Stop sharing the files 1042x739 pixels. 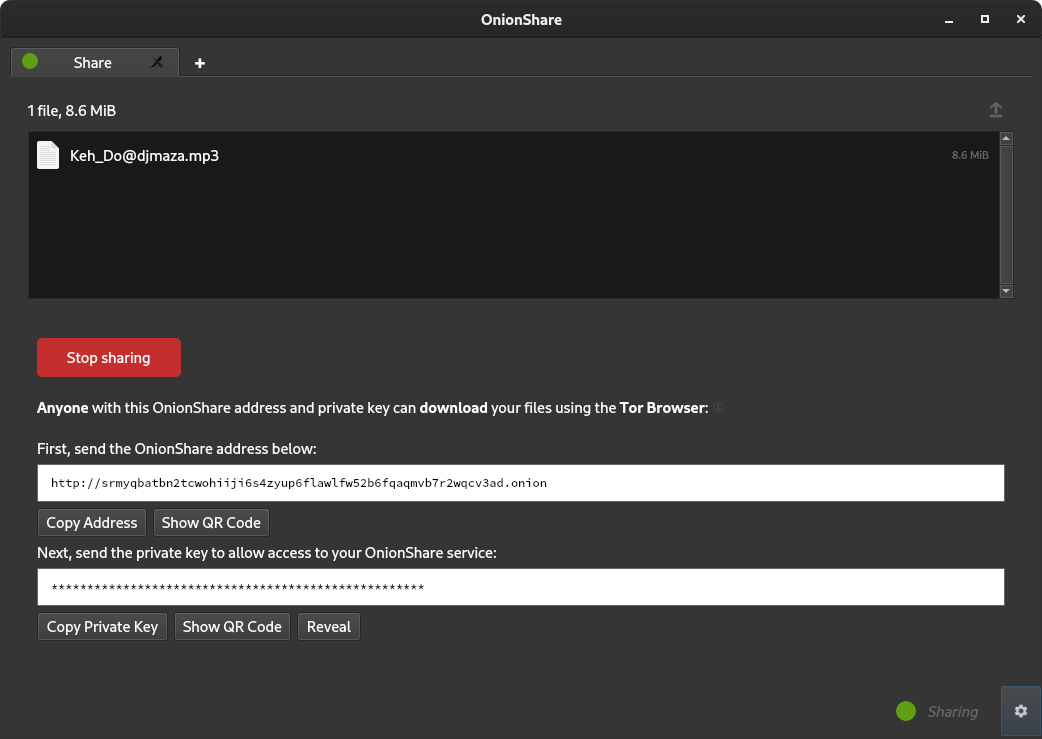coord(108,357)
